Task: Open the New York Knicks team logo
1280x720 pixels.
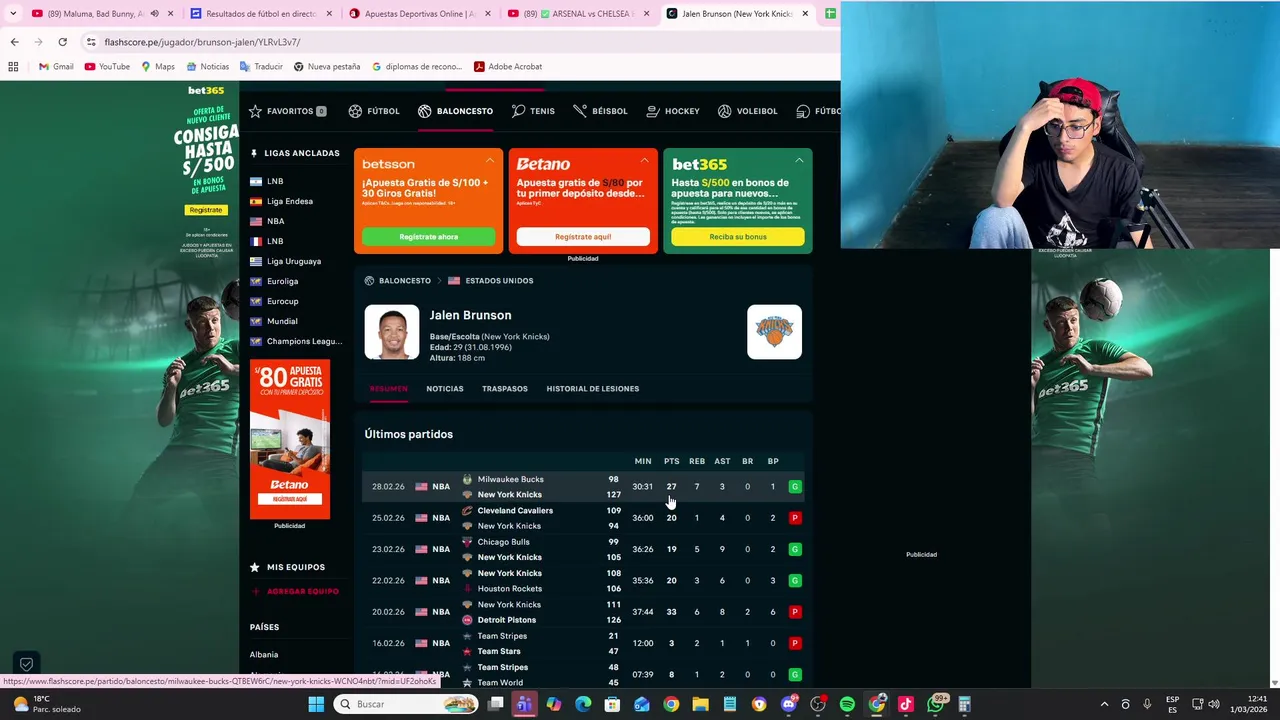Action: [x=774, y=332]
